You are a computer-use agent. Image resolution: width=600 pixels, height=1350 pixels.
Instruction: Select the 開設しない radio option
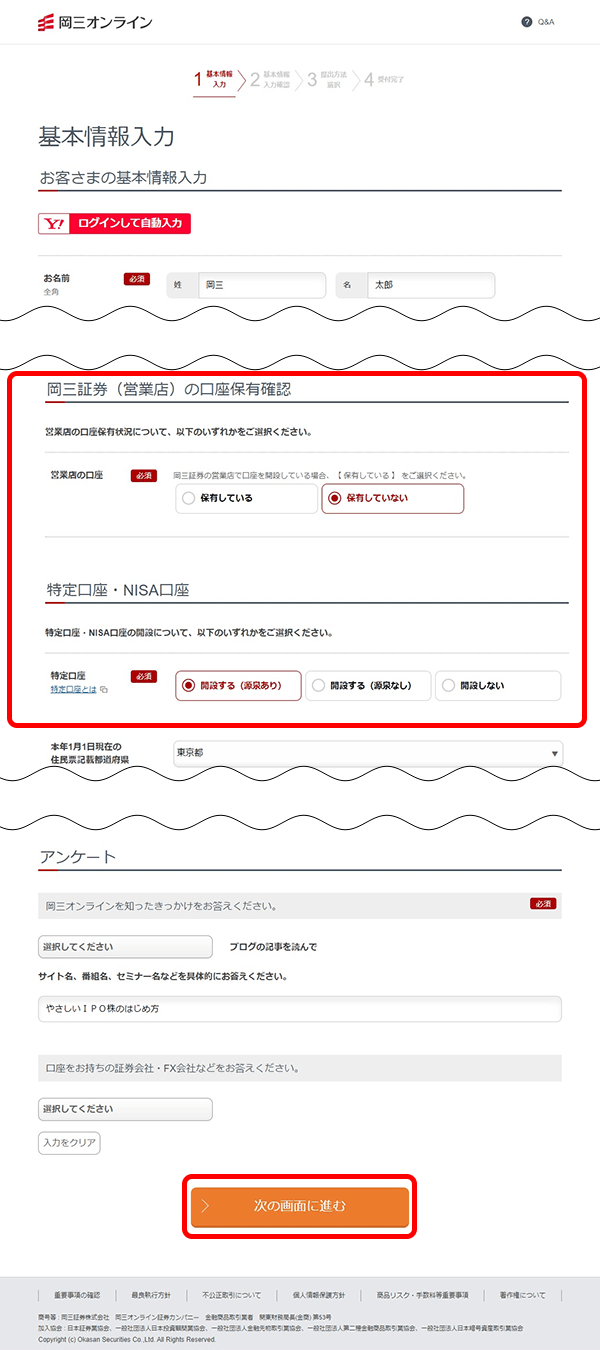498,686
